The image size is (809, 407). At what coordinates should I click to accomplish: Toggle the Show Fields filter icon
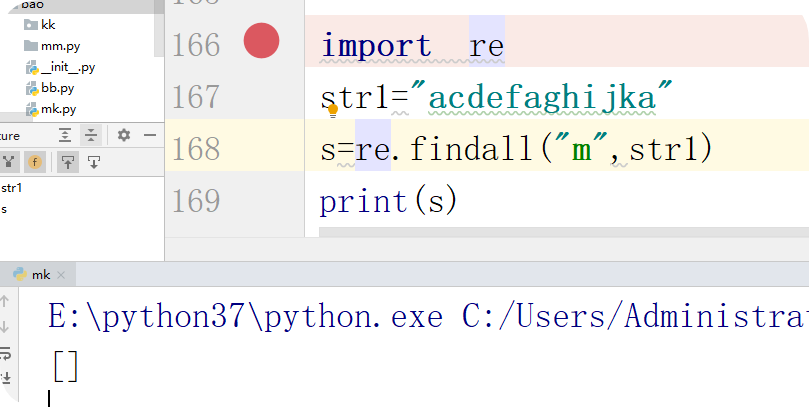pos(34,161)
